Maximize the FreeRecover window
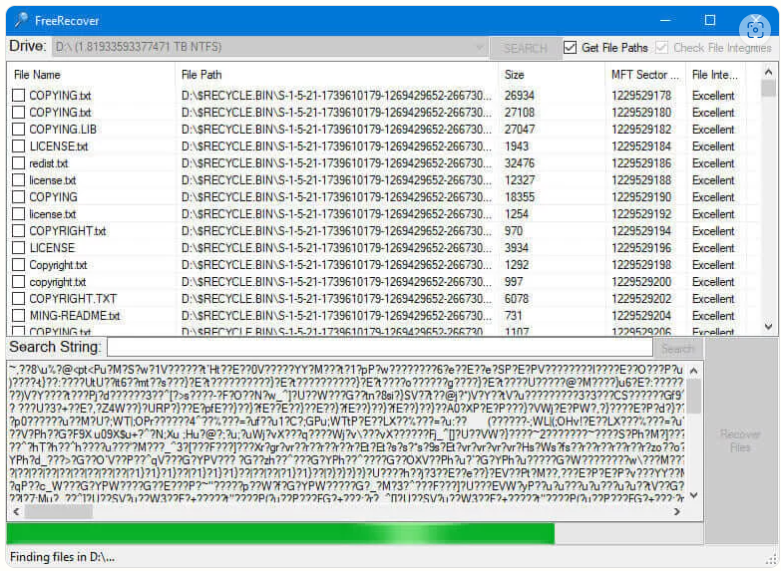781x571 pixels. click(x=710, y=20)
